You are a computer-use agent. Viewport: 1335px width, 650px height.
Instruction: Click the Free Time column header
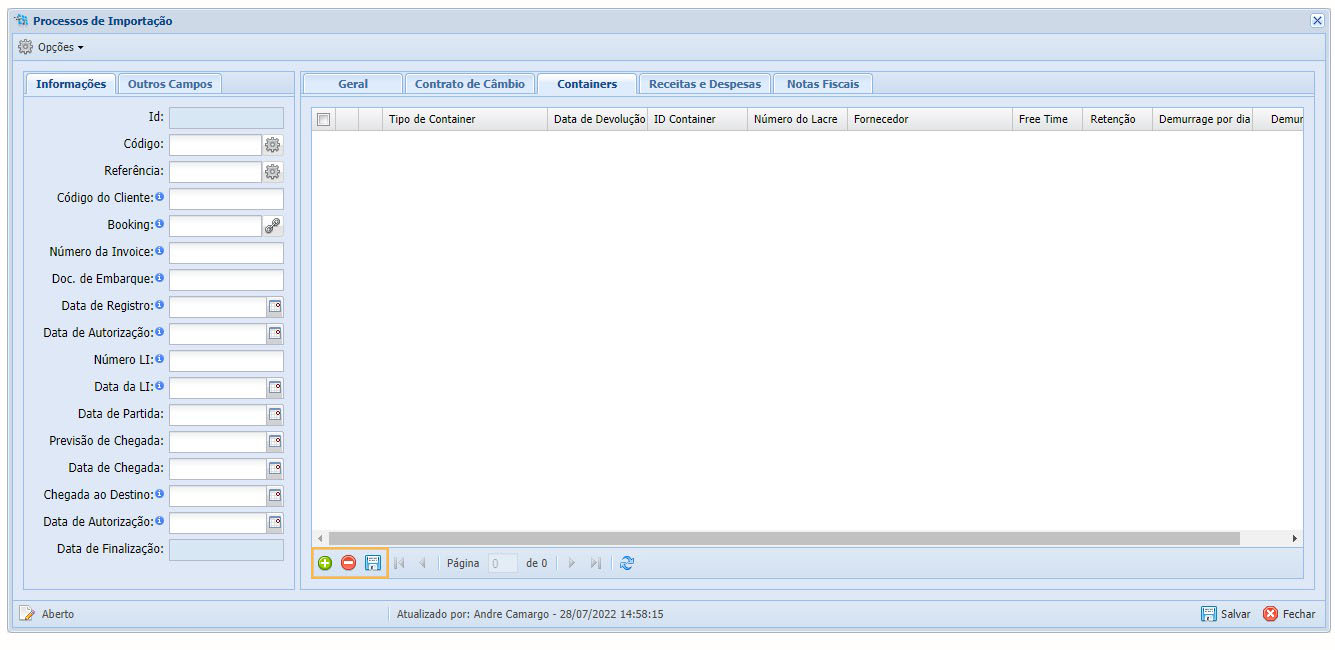click(x=1048, y=119)
